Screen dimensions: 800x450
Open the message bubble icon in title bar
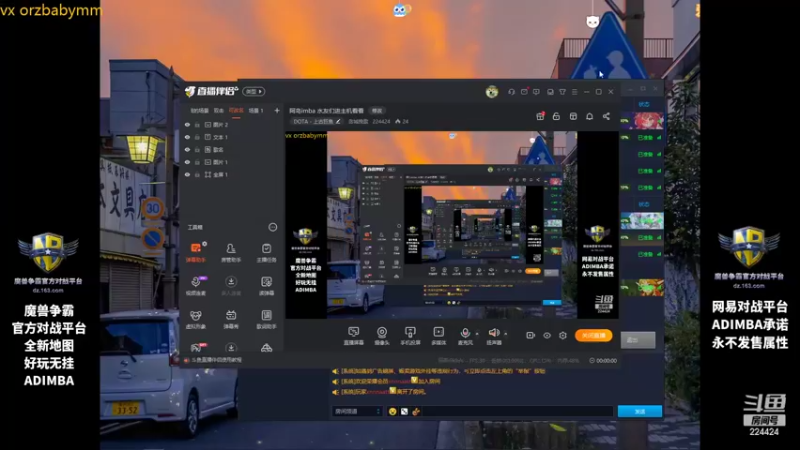(536, 92)
